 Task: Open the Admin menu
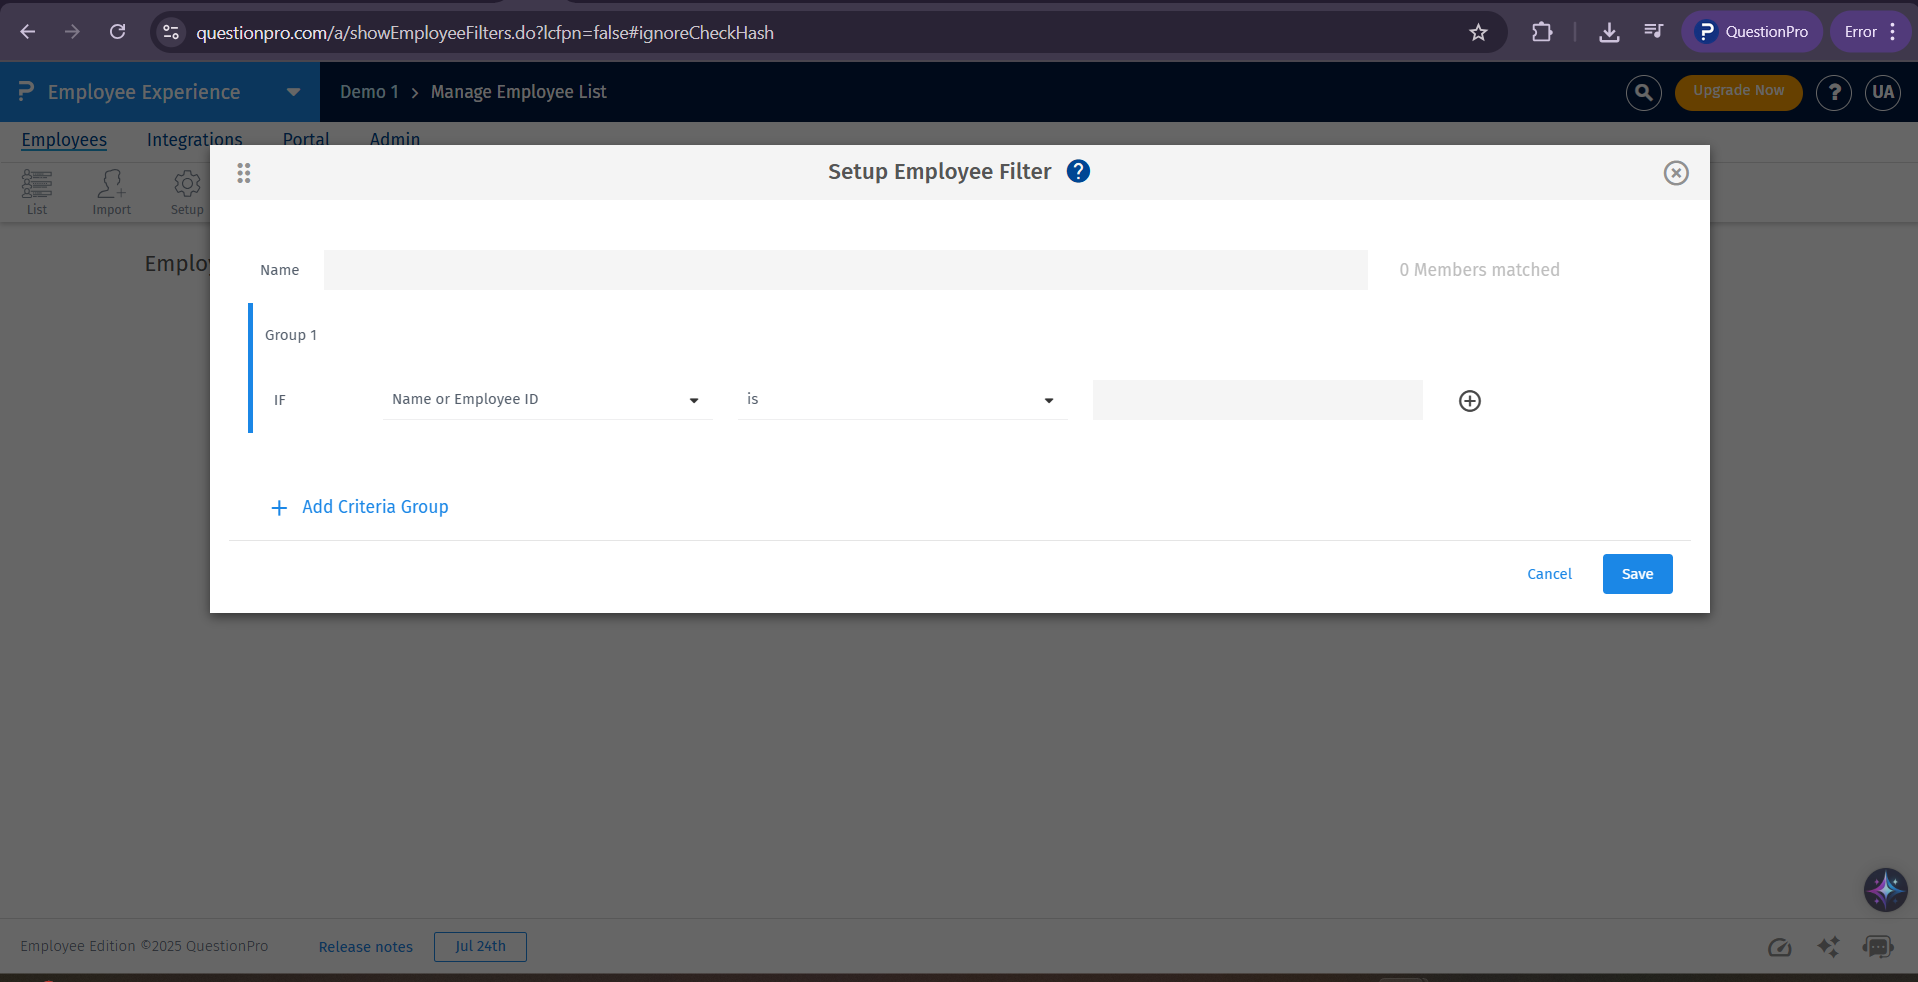(x=394, y=140)
